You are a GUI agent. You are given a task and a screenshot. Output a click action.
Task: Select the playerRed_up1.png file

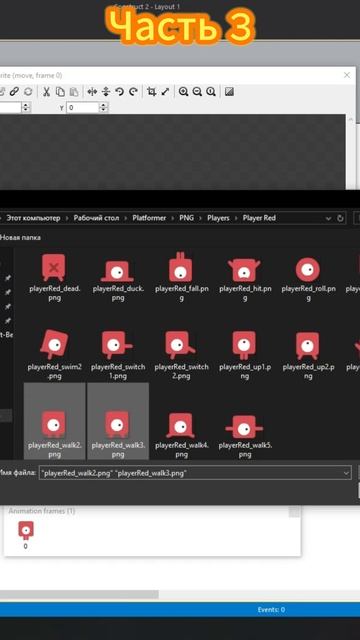[x=244, y=355]
